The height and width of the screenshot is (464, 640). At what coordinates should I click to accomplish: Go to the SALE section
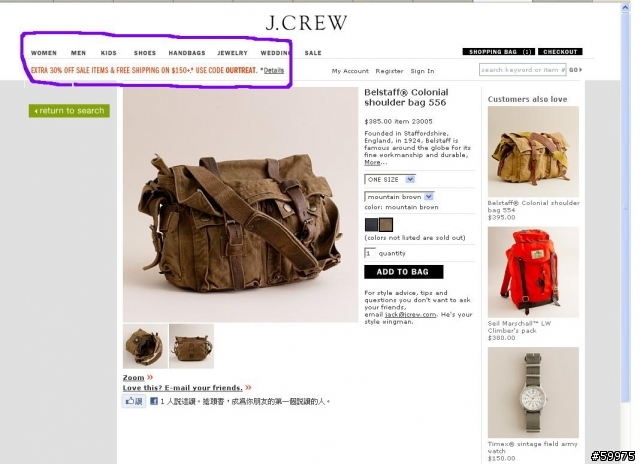pyautogui.click(x=313, y=53)
